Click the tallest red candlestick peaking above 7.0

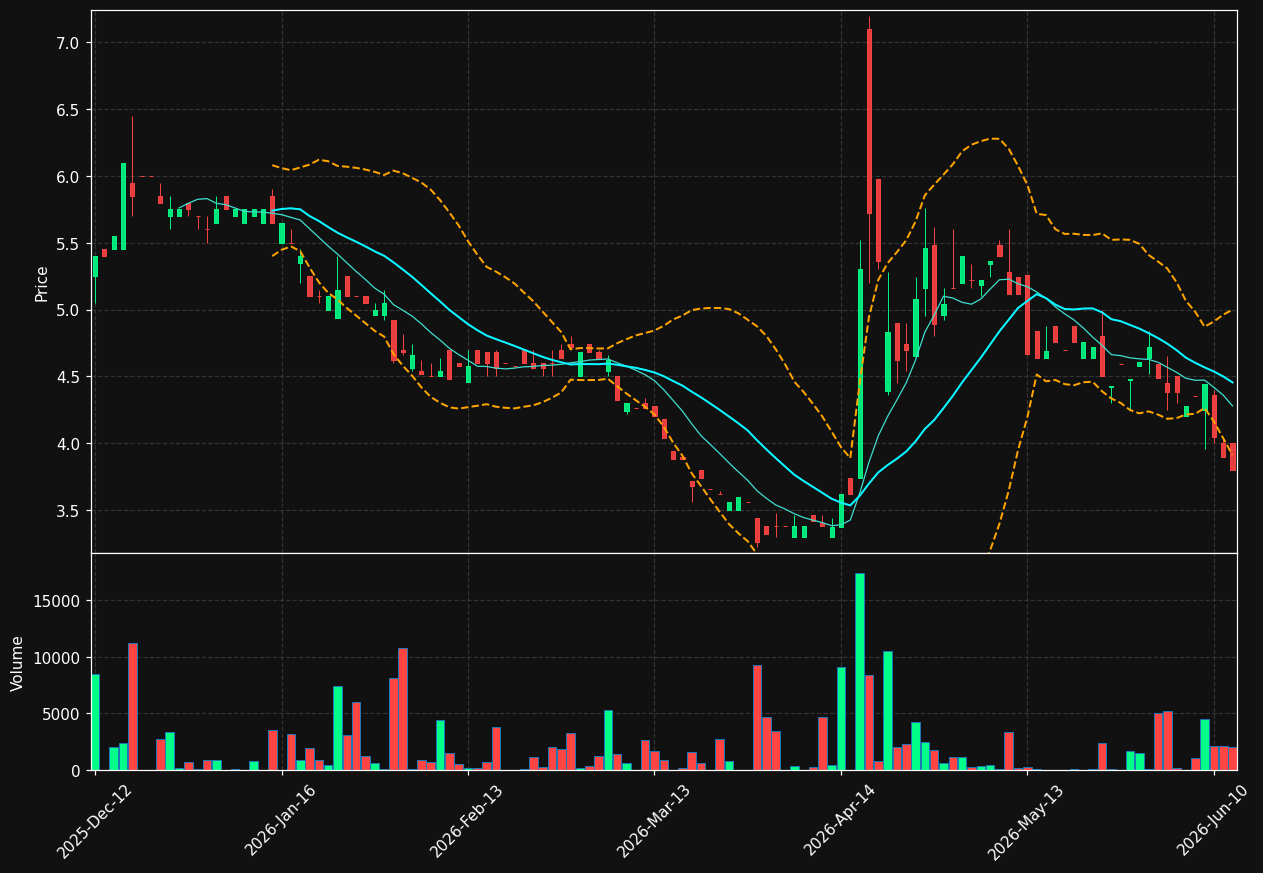tap(869, 121)
